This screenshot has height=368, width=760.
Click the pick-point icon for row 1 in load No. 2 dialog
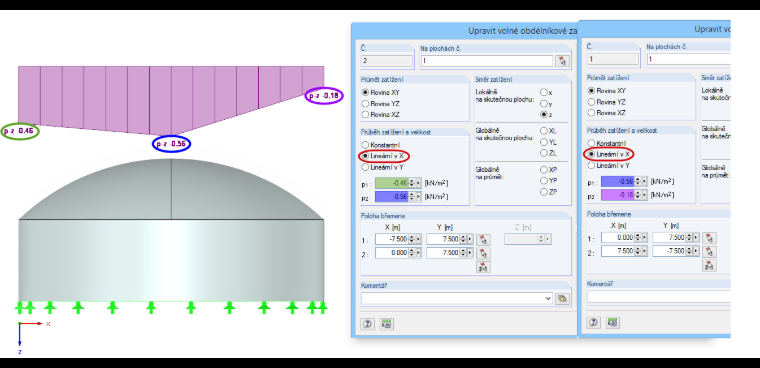click(483, 240)
